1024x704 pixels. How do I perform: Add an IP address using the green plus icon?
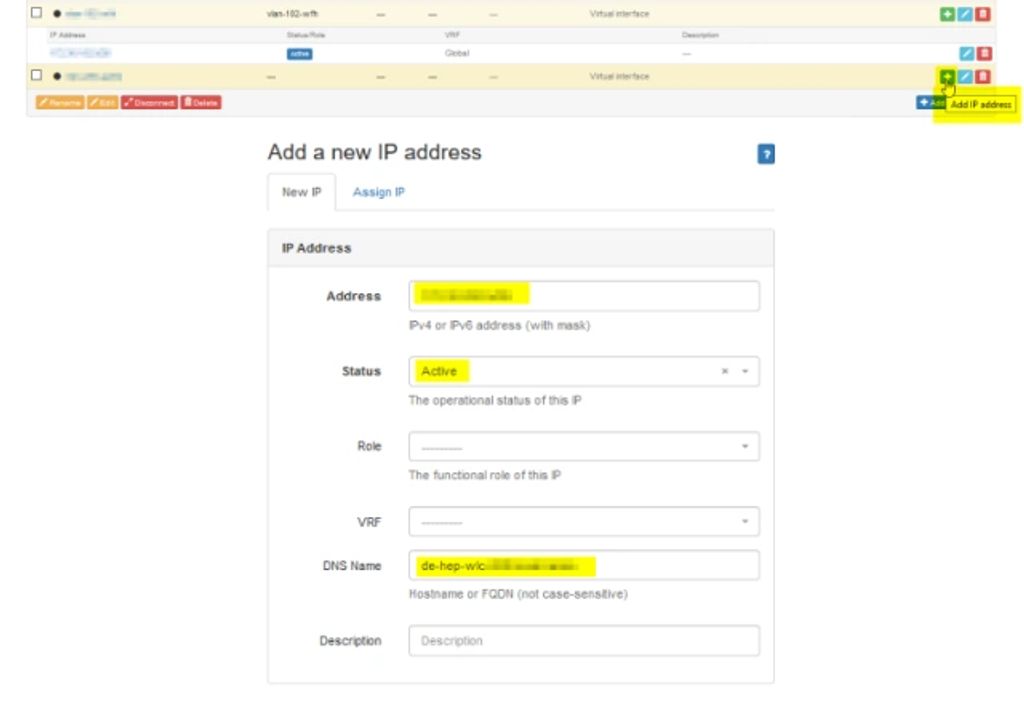click(x=947, y=76)
